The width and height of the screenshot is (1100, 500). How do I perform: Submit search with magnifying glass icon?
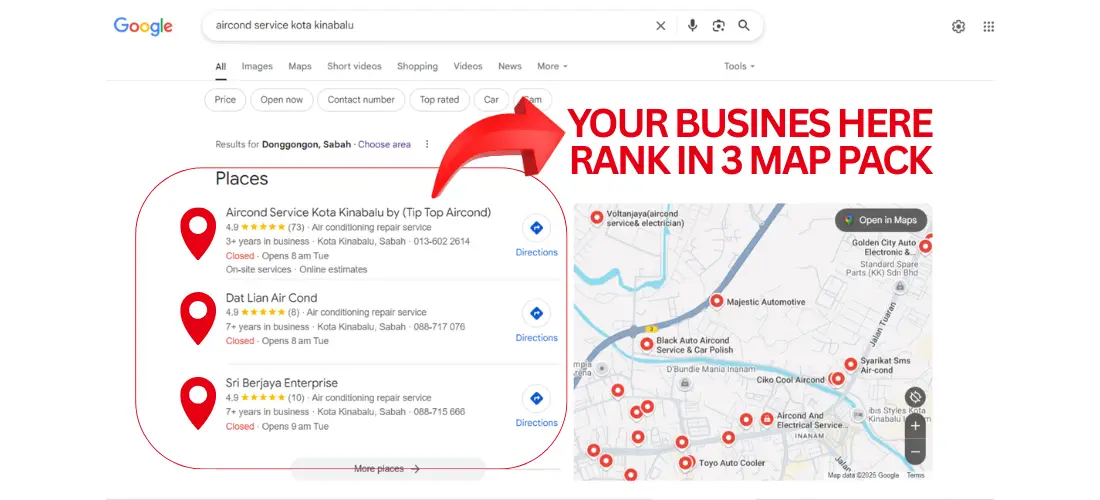point(744,26)
